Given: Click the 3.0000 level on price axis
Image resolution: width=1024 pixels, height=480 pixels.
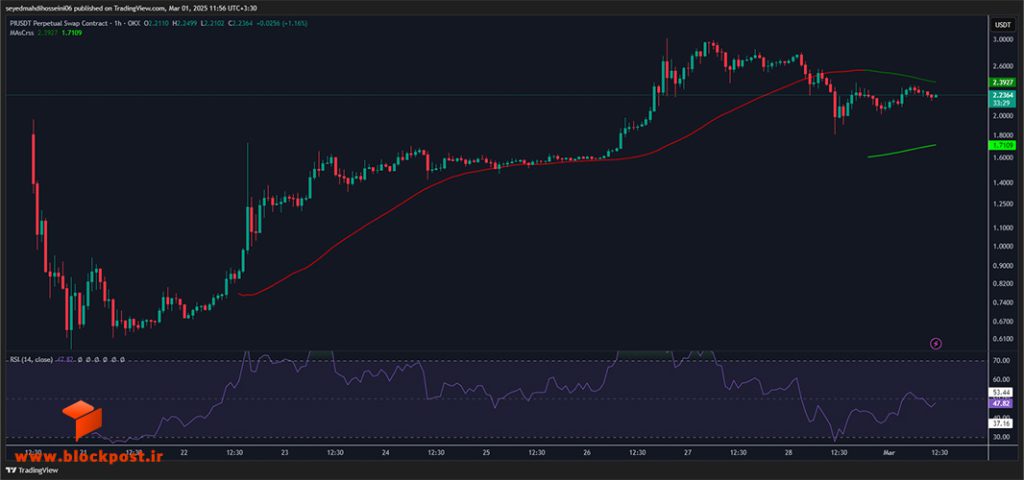Looking at the screenshot, I should pos(1002,40).
